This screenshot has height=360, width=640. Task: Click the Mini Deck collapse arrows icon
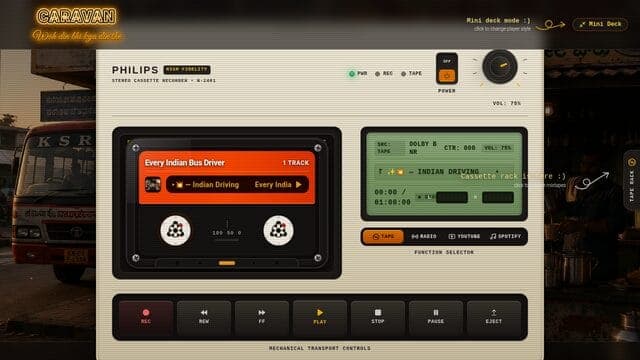click(x=582, y=24)
